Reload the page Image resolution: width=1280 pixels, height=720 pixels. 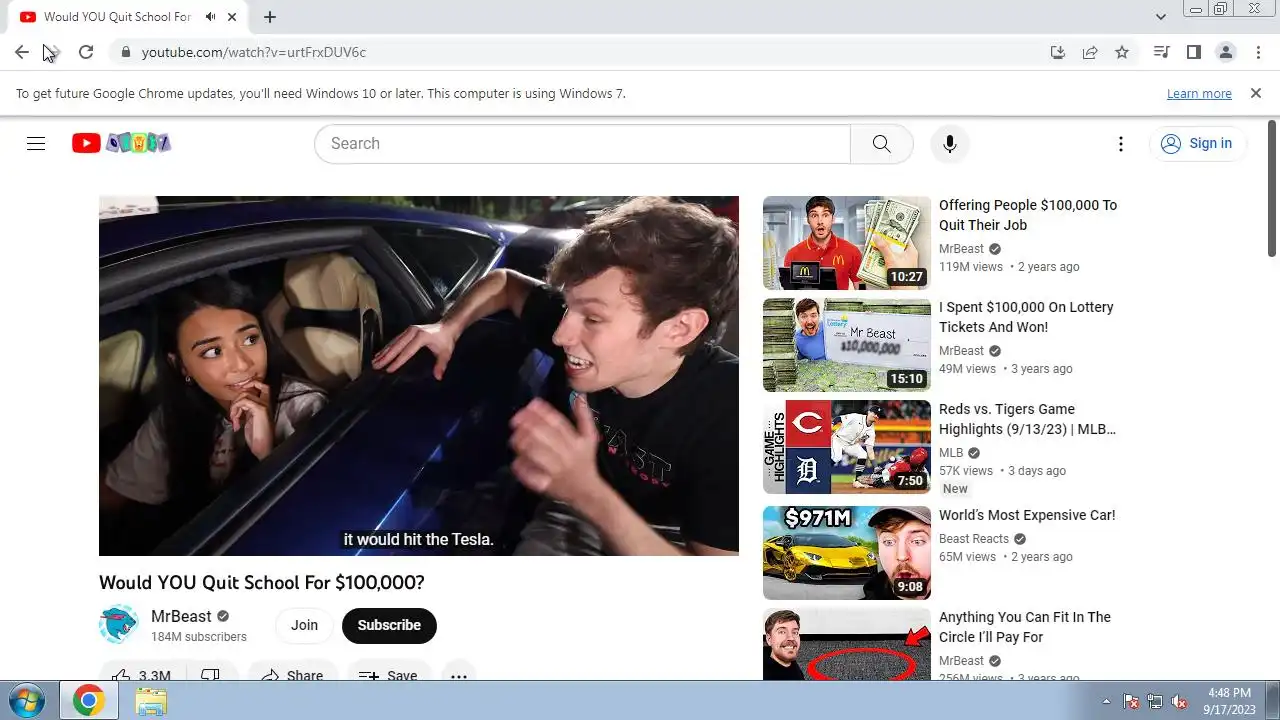click(x=86, y=52)
